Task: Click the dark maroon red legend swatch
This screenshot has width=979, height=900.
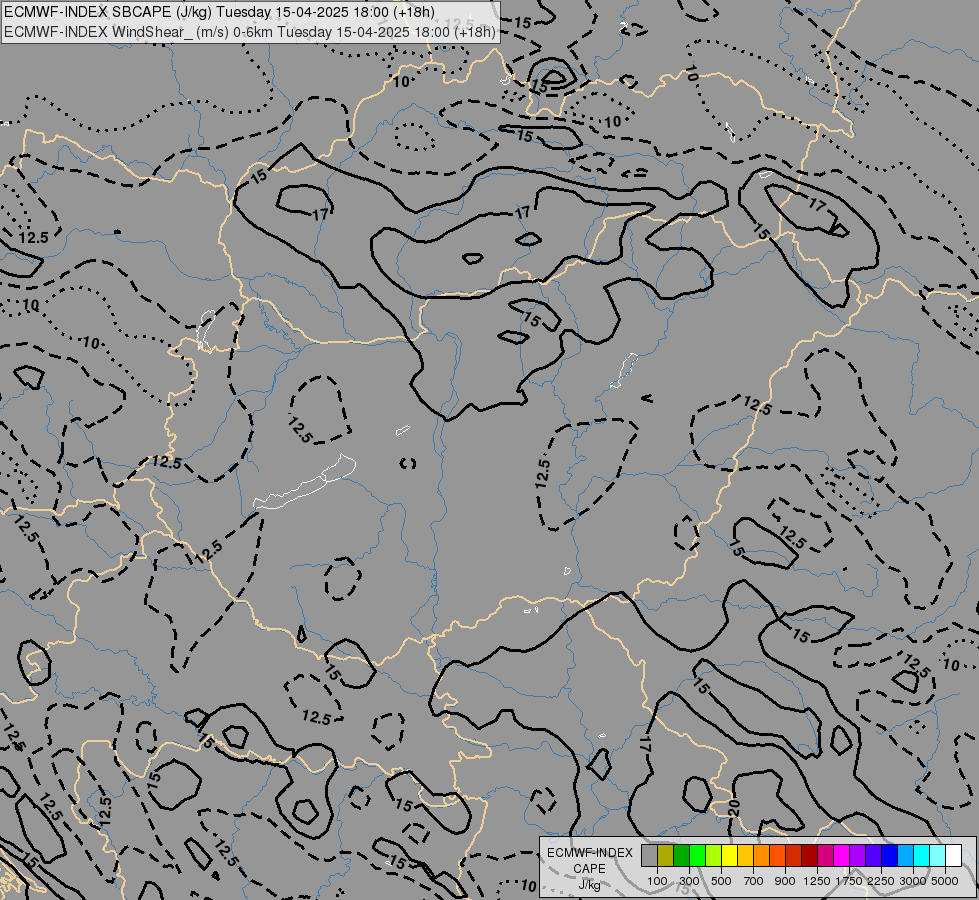Action: 810,856
